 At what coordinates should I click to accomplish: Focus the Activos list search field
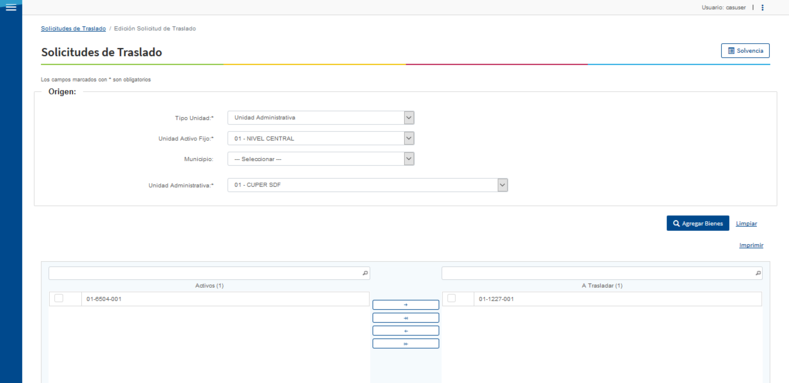[x=209, y=273]
